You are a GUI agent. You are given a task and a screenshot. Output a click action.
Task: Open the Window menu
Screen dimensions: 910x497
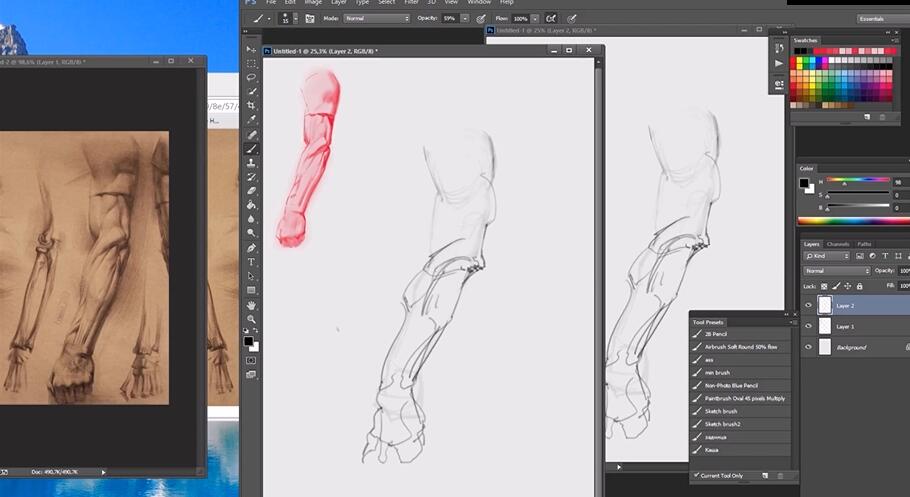tap(479, 2)
